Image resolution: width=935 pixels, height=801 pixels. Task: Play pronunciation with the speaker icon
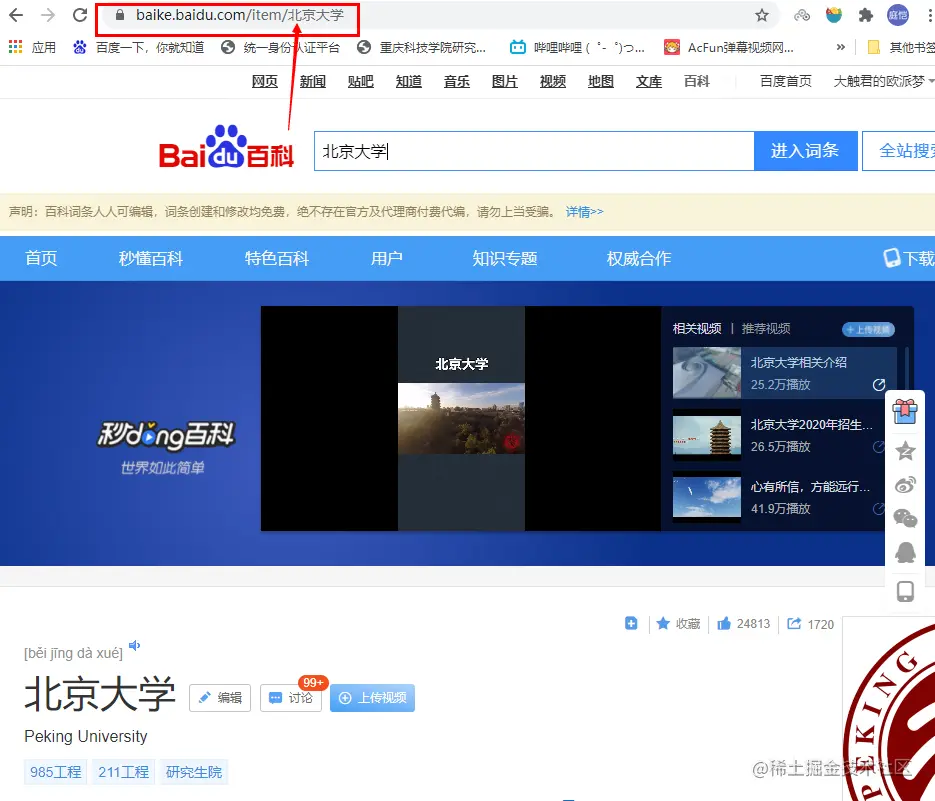[135, 645]
